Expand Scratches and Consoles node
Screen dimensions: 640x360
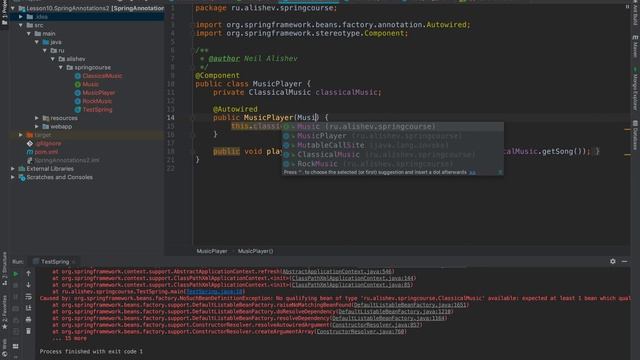[13, 177]
